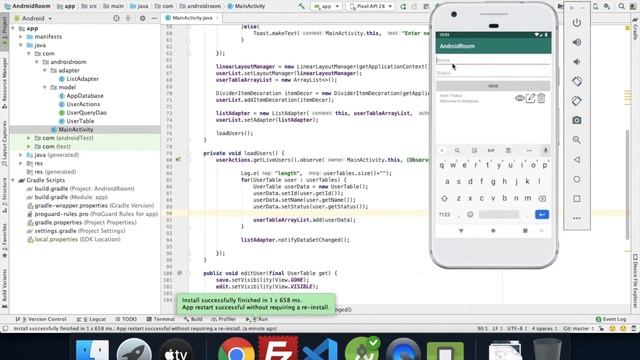
Task: Open Finder from the Dock
Action: (x=93, y=350)
